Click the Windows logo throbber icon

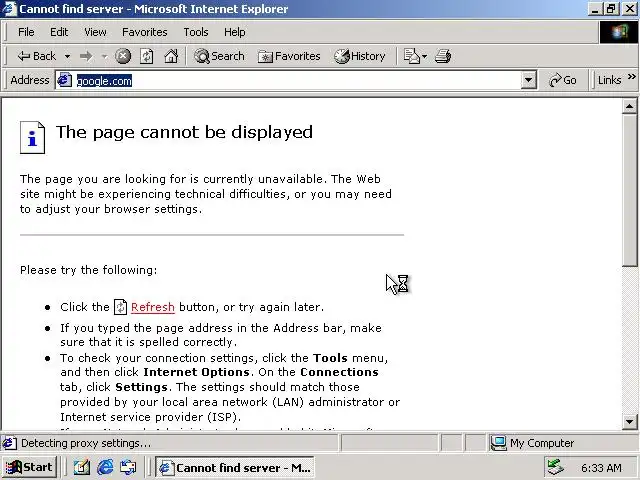click(x=619, y=32)
